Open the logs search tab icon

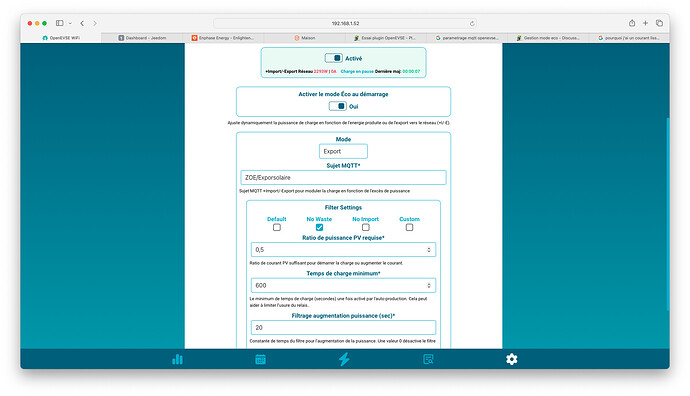428,359
